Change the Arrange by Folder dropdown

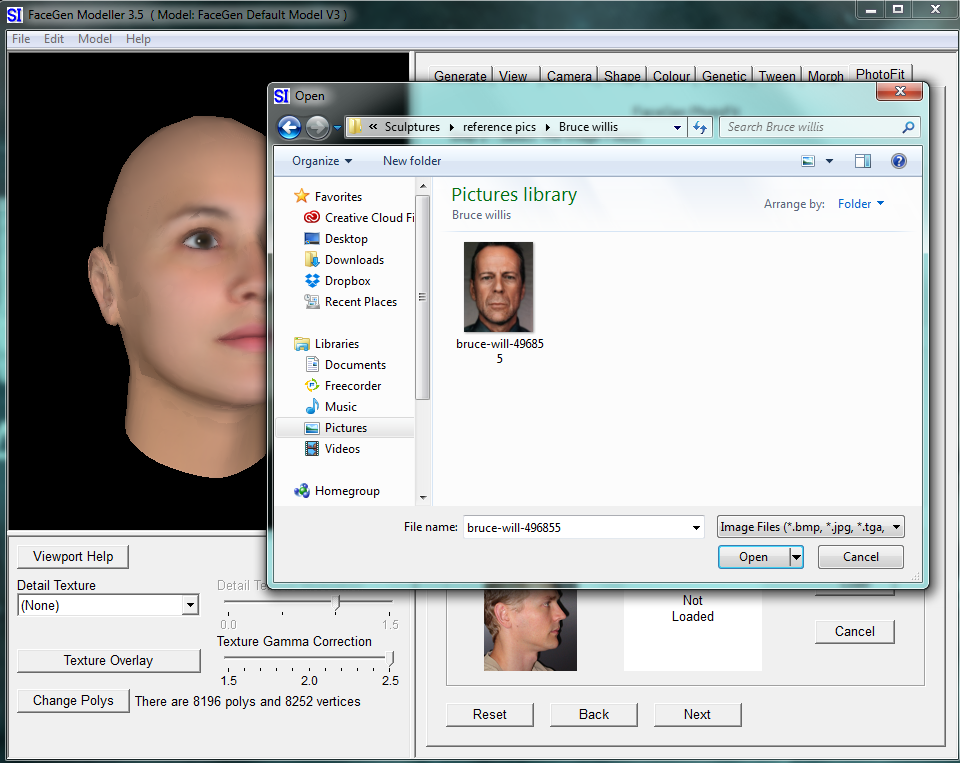point(860,203)
